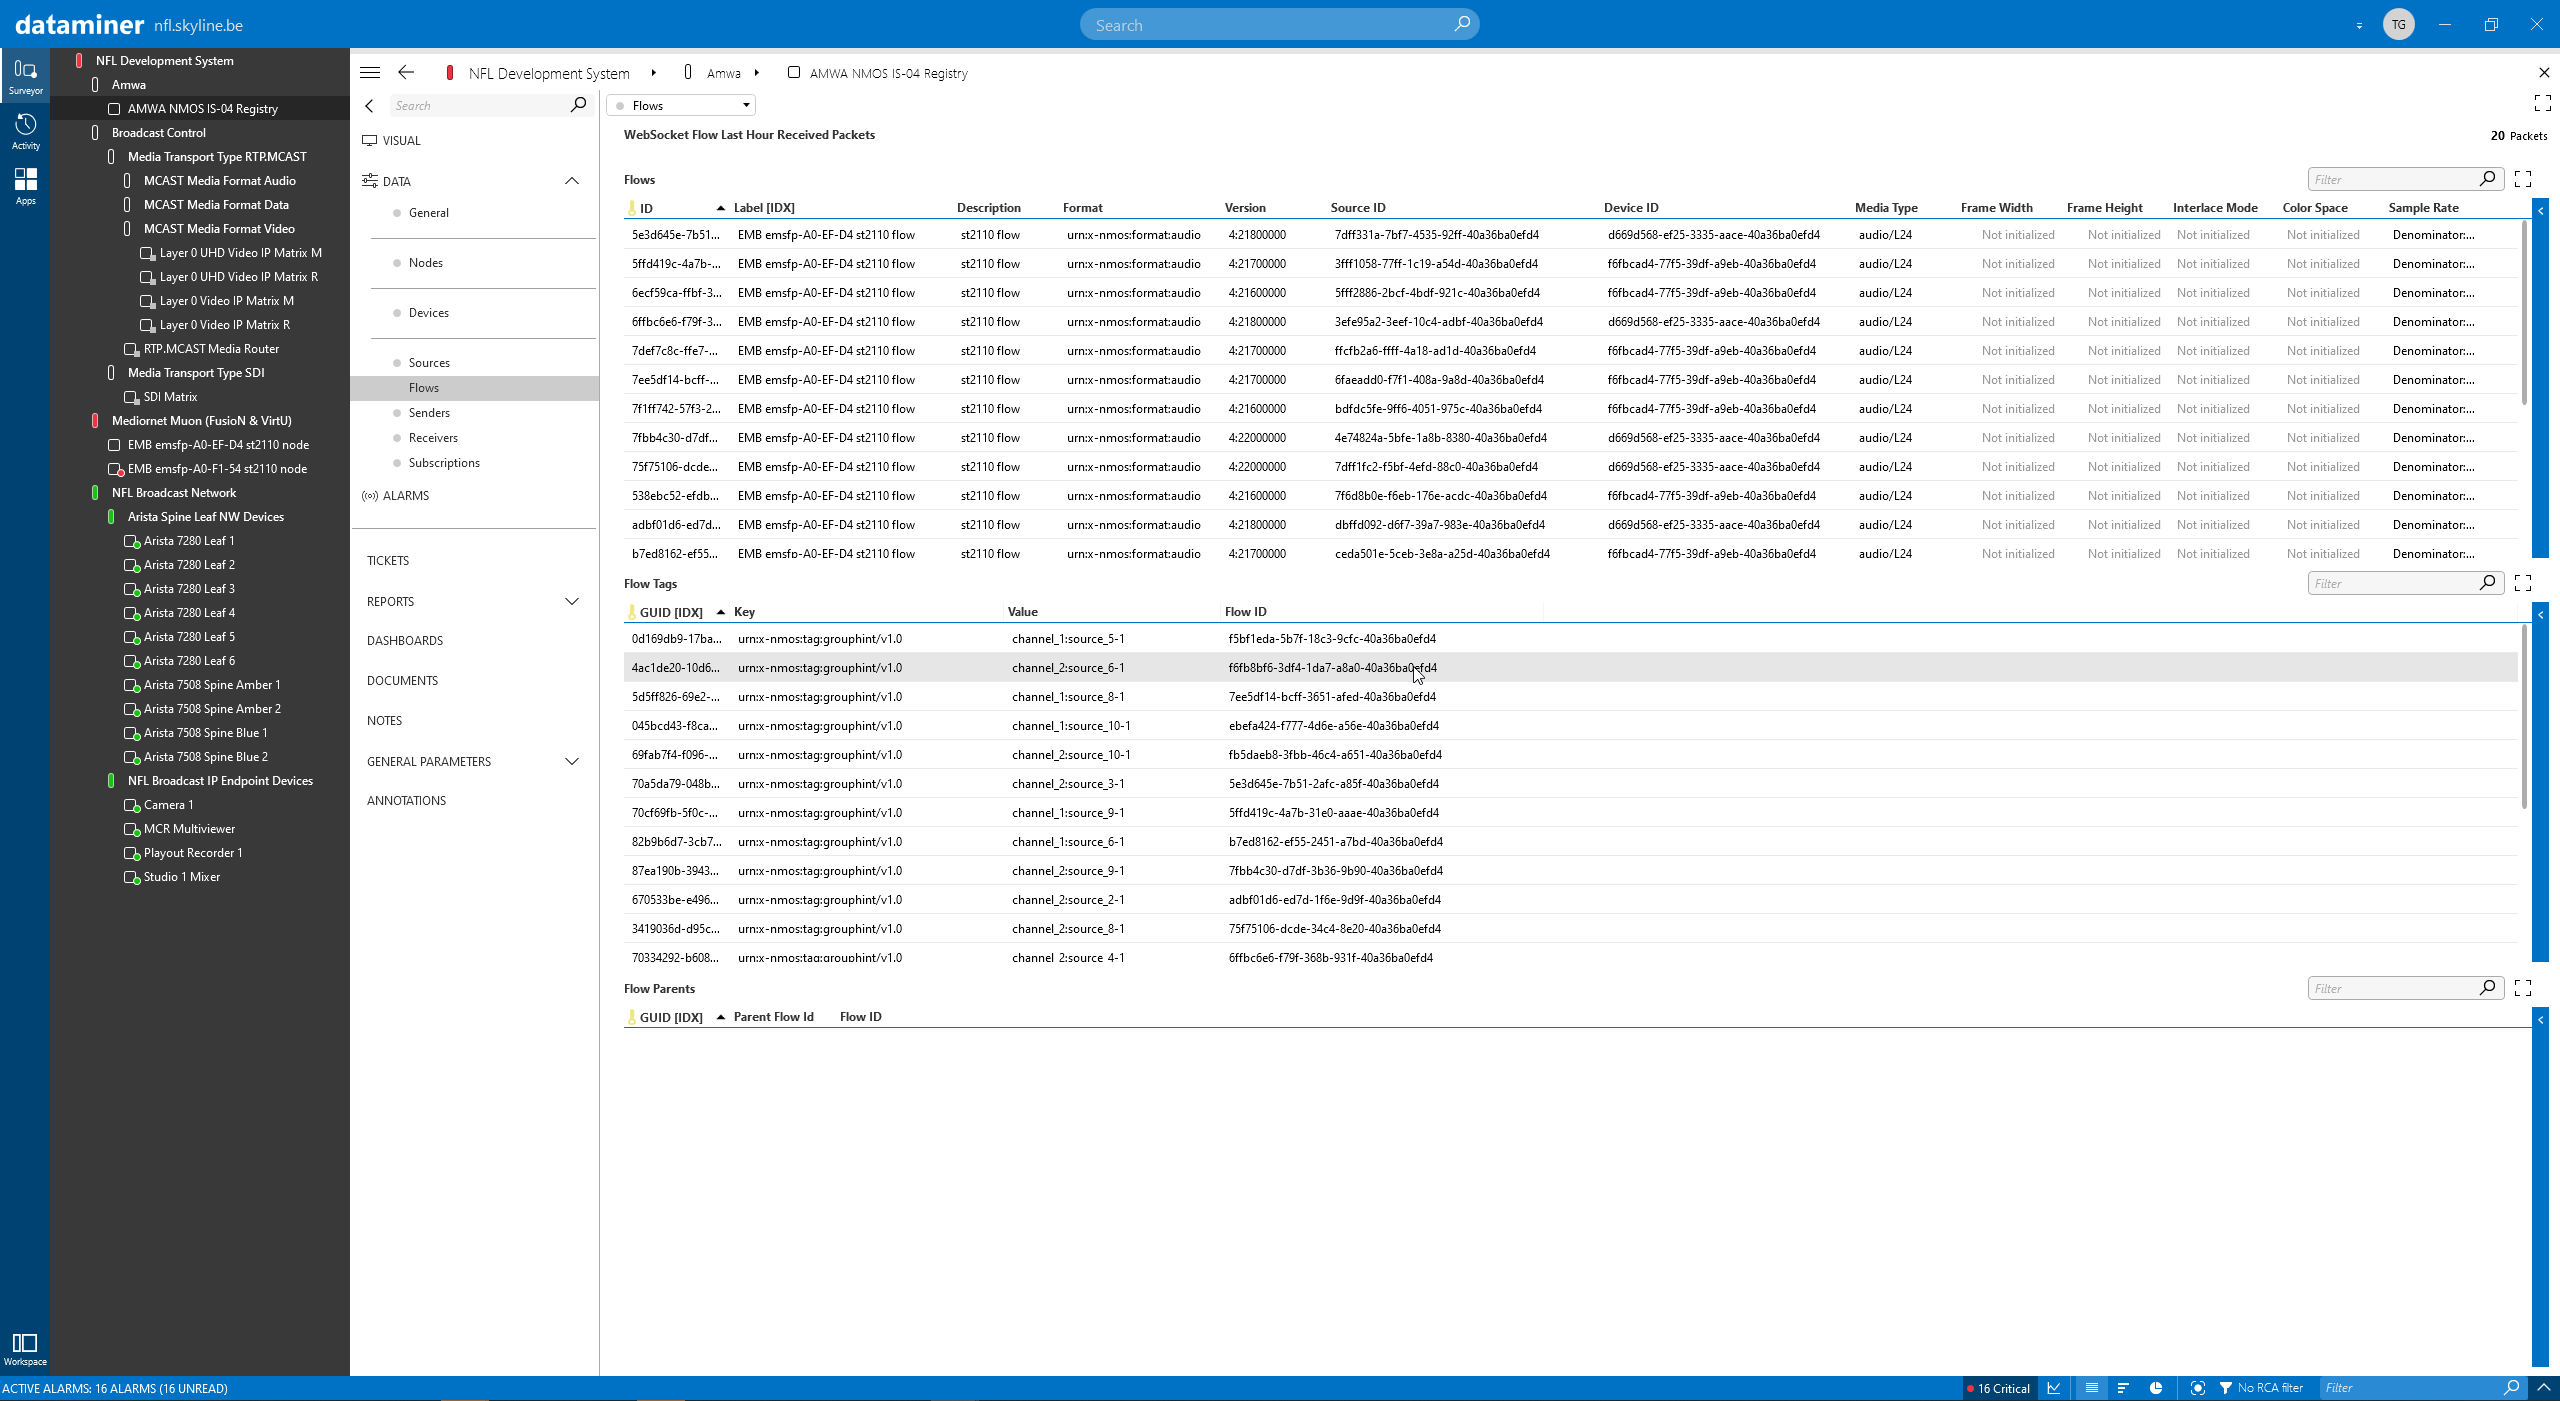Click the Flows table vertical scrollbar
The width and height of the screenshot is (2560, 1401).
[2525, 312]
